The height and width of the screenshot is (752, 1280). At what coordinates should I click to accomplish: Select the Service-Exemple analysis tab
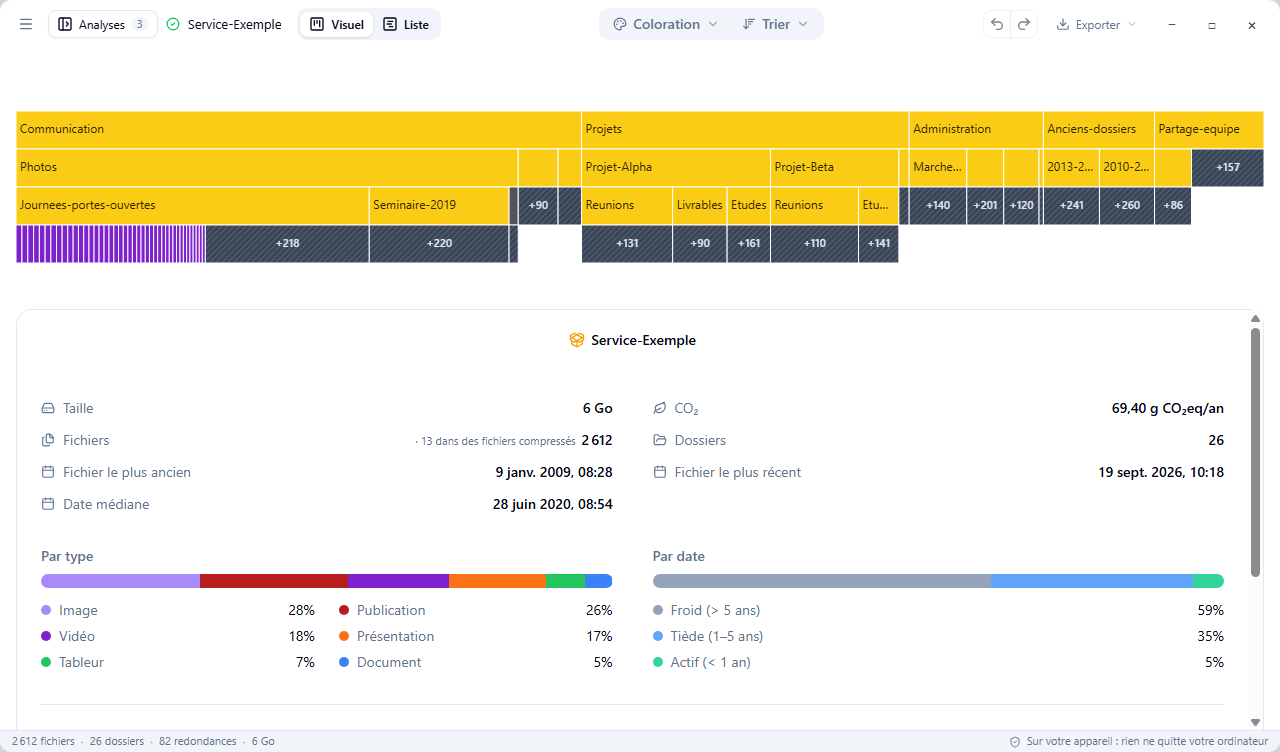[224, 24]
